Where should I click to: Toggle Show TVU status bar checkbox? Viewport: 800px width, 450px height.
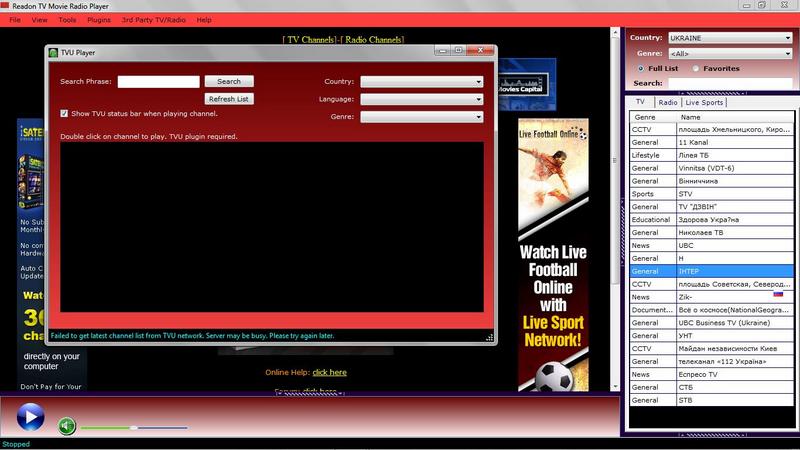[64, 113]
